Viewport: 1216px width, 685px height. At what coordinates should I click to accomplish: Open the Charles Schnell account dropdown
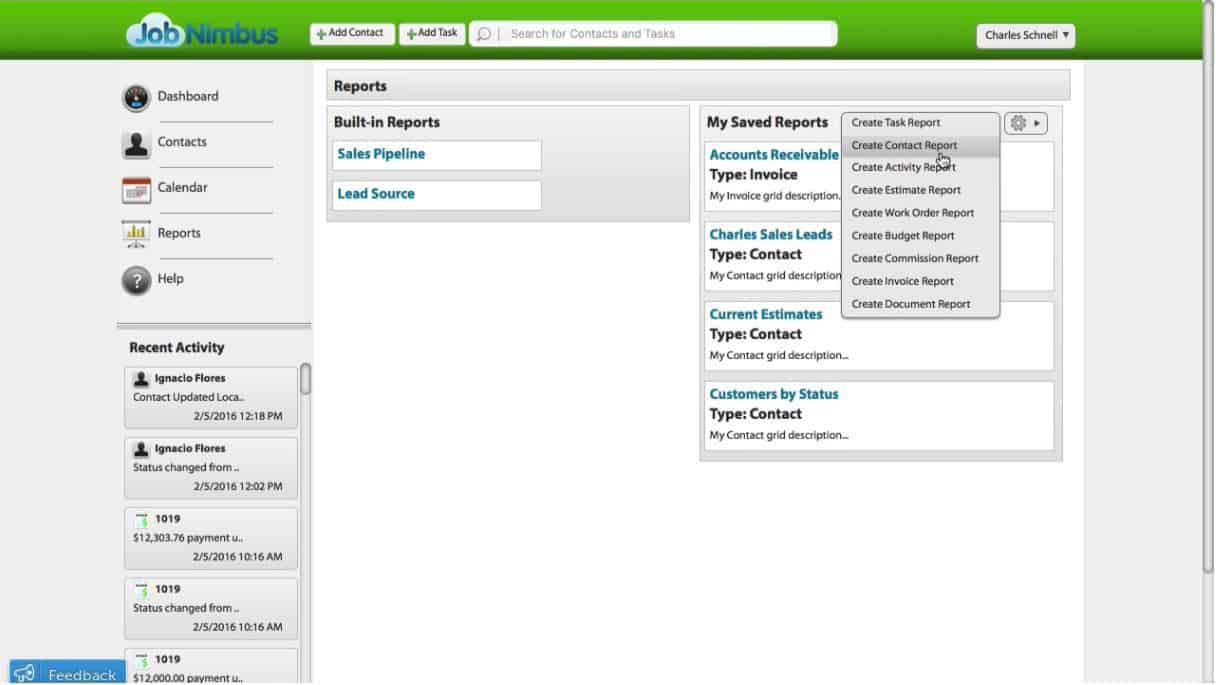(1025, 35)
